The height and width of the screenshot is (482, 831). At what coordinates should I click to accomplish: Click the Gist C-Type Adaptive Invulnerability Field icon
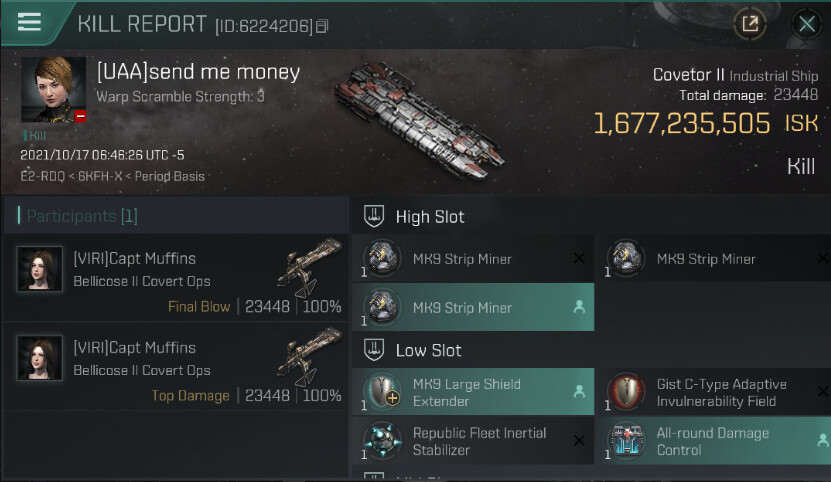[626, 392]
